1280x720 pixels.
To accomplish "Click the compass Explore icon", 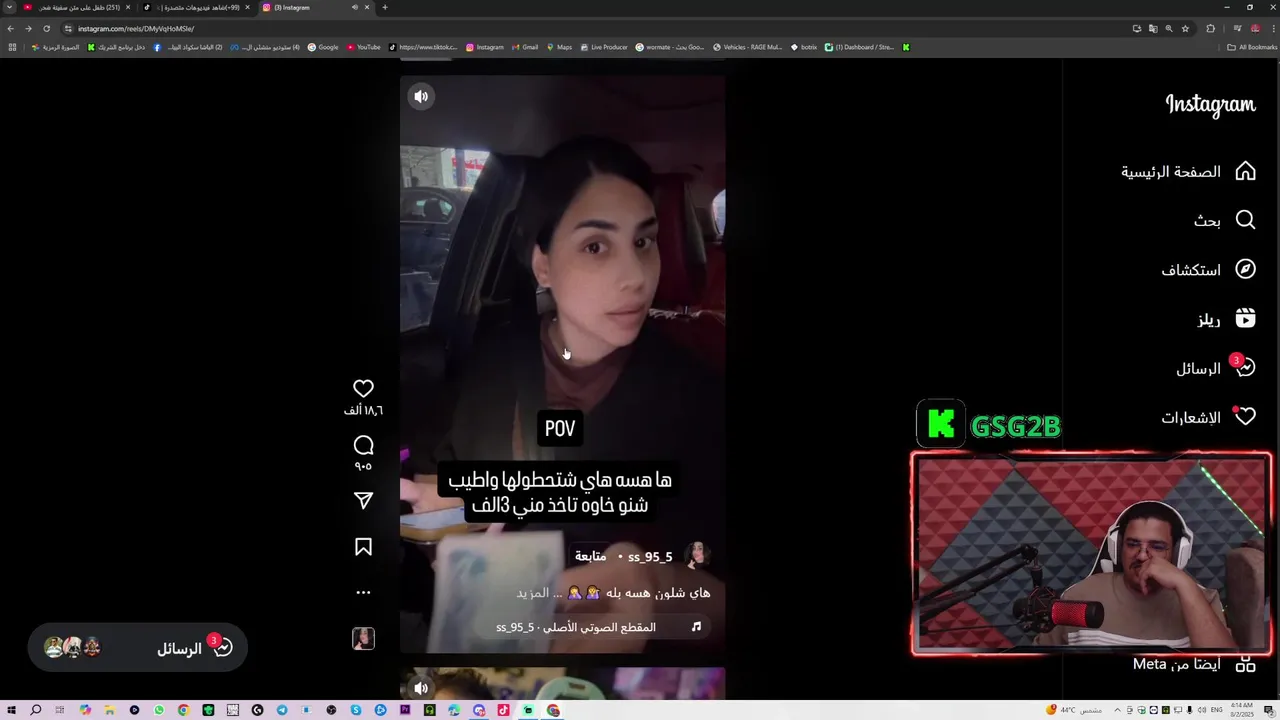I will 1245,269.
